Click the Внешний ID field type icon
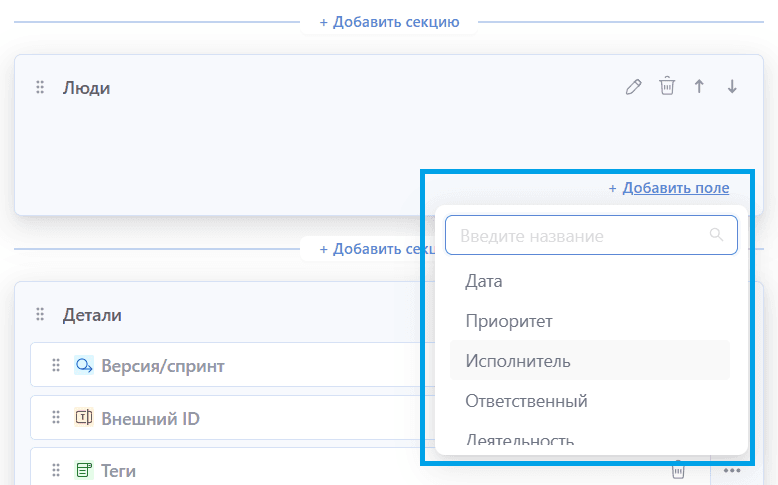 pos(84,418)
